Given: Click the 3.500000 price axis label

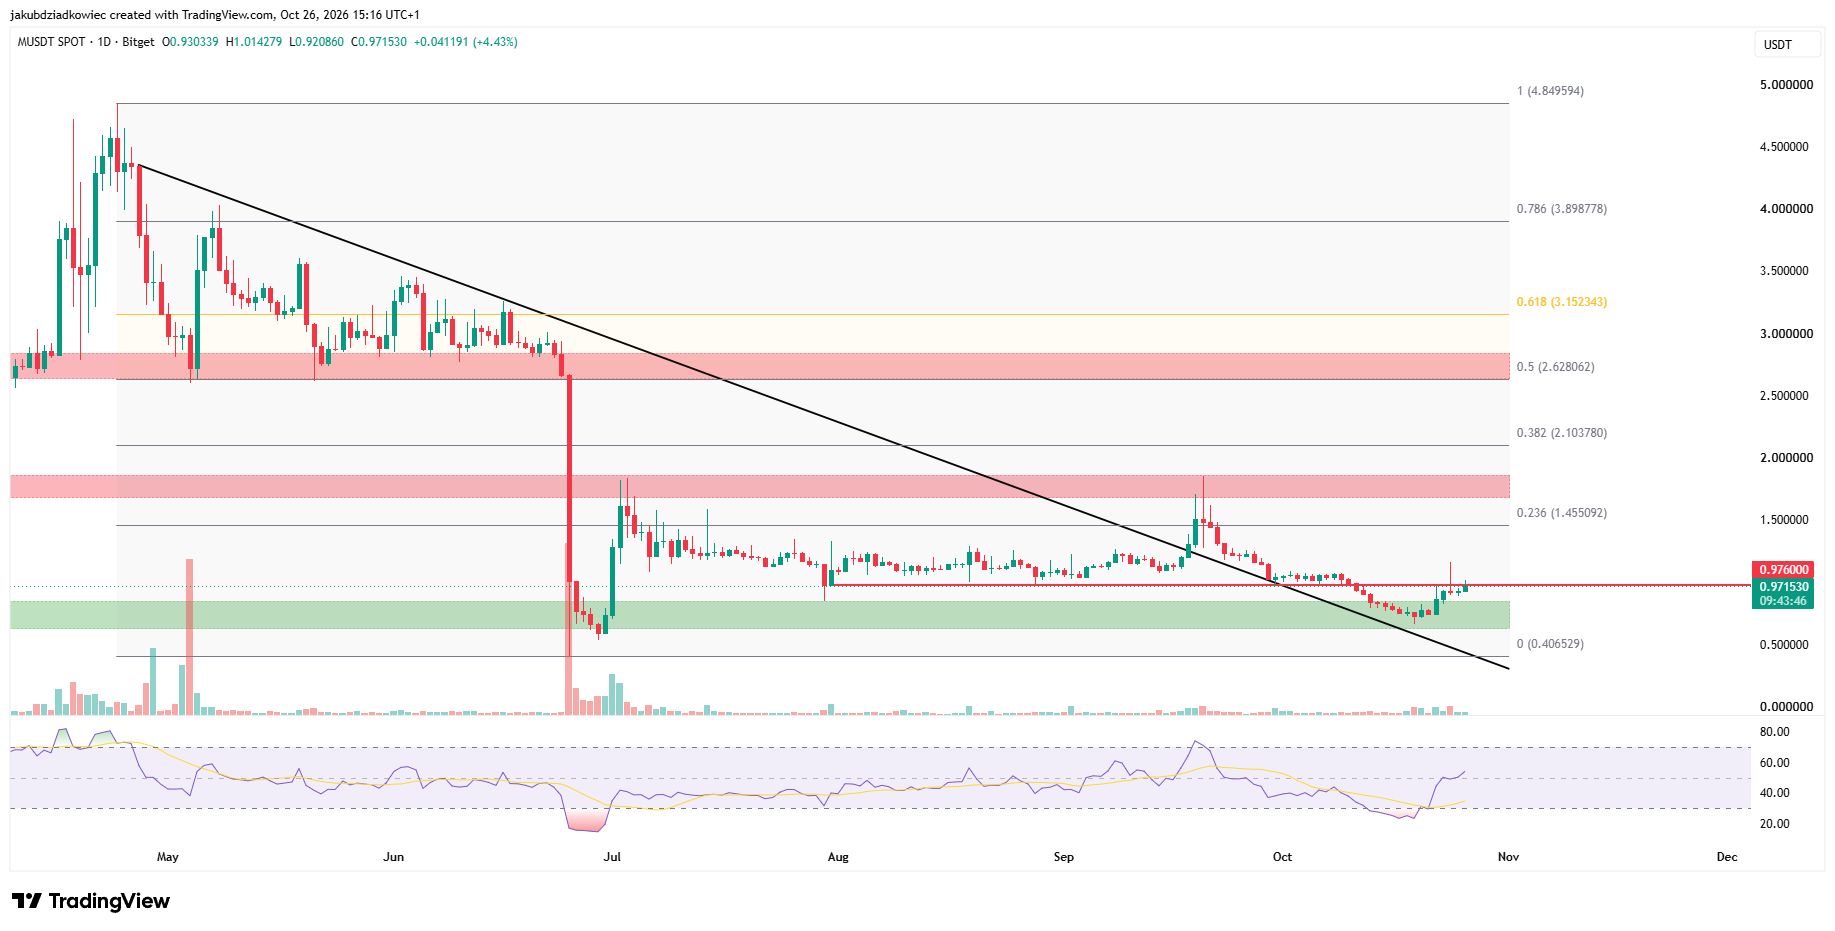Looking at the screenshot, I should tap(1784, 271).
